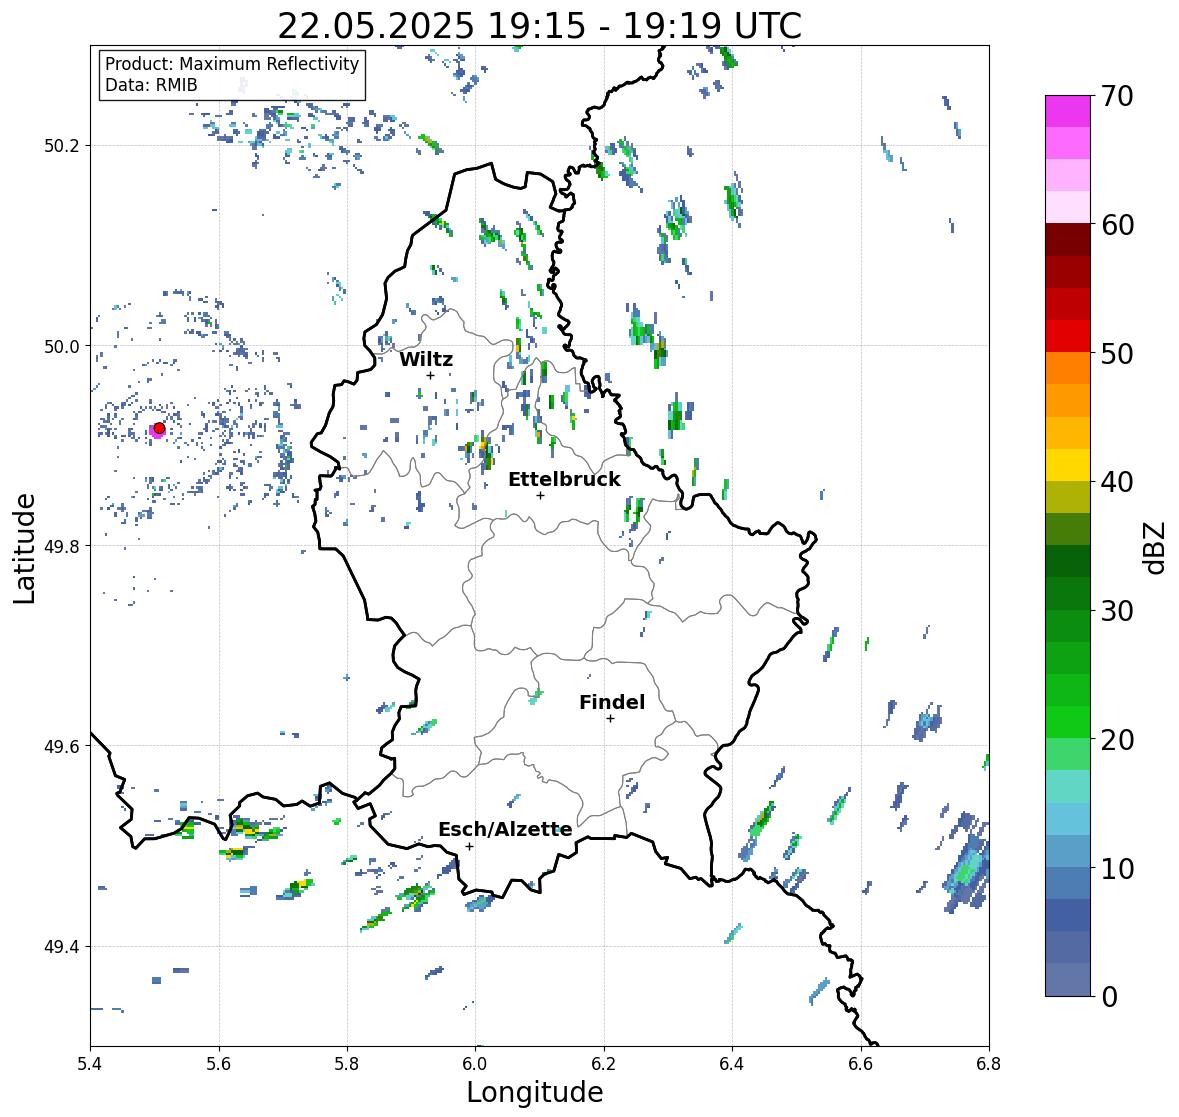Click longitude tick label 6.6
Viewport: 1179px width, 1117px height.
[x=861, y=1064]
